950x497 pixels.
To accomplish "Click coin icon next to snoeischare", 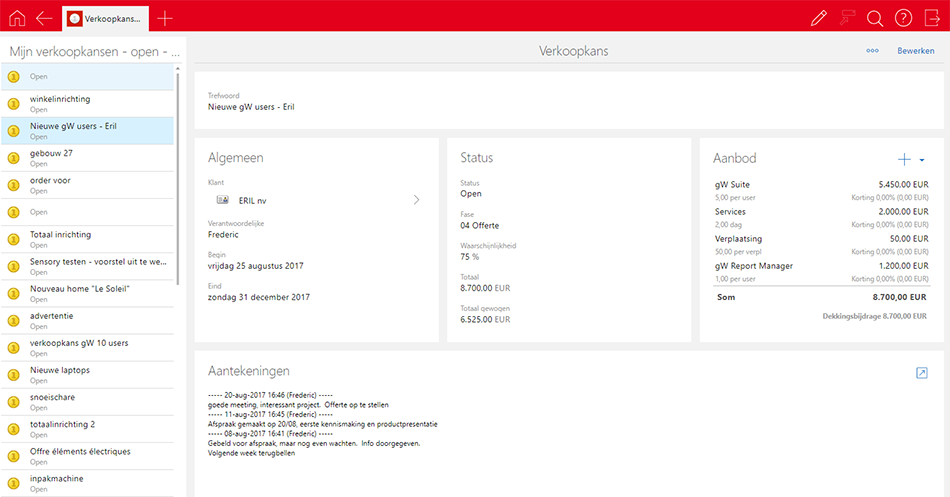I will point(13,402).
